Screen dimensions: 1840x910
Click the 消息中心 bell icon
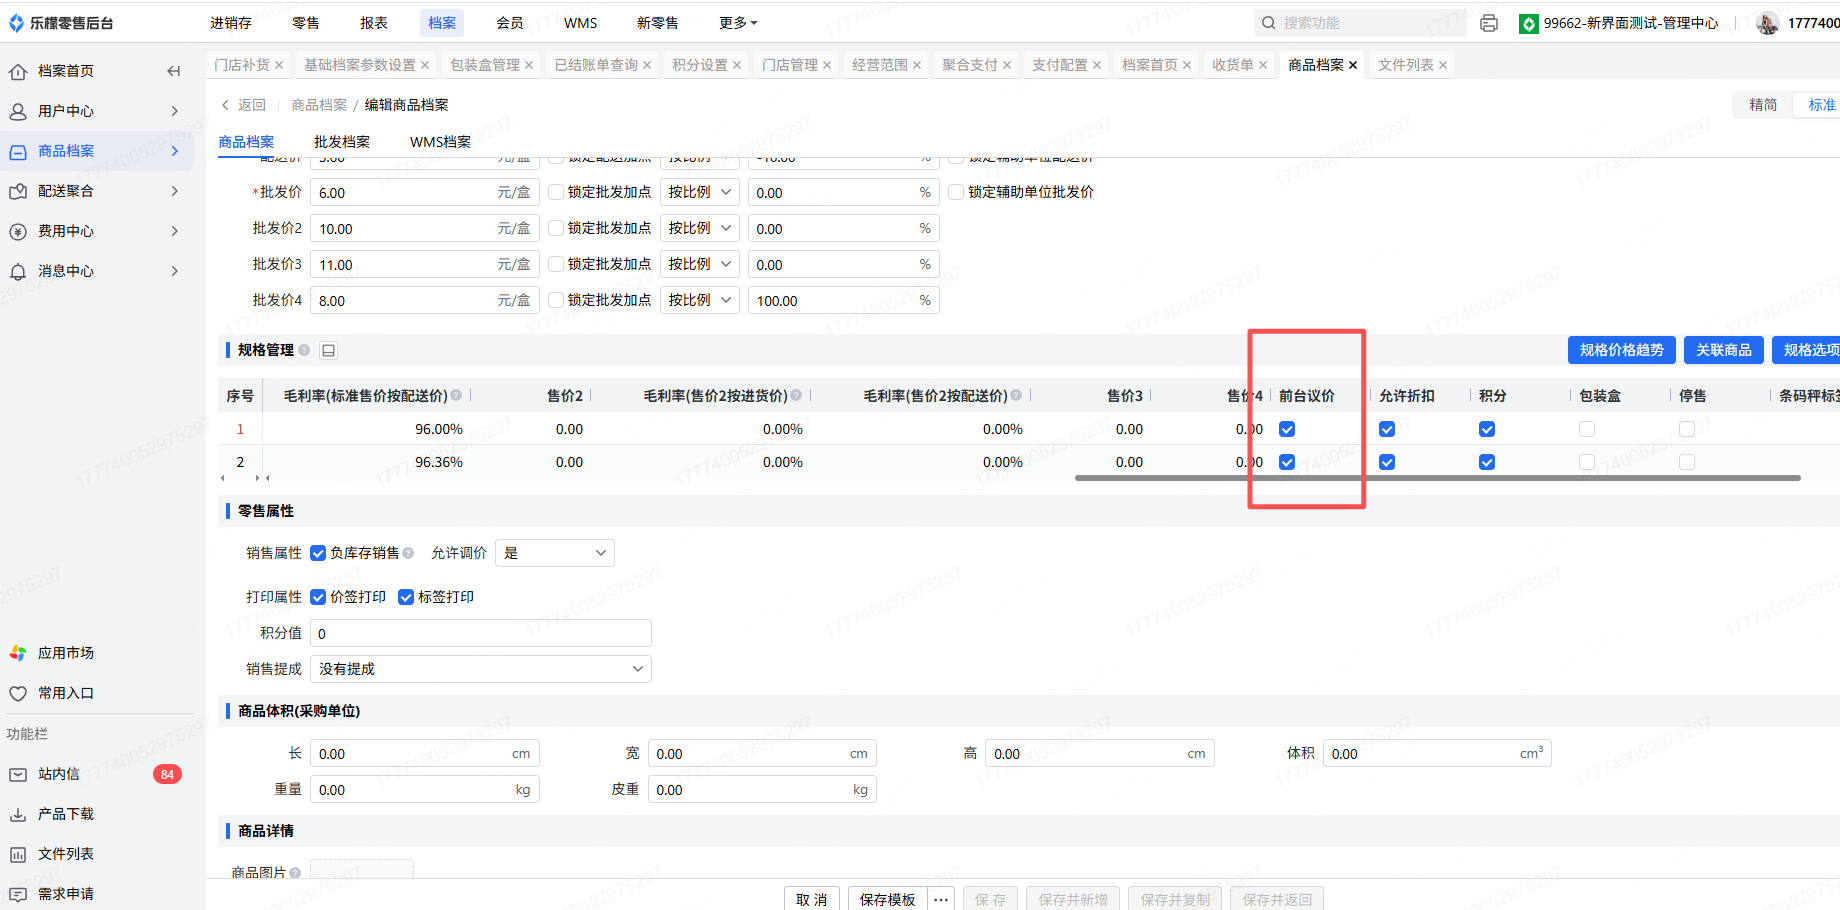click(x=18, y=271)
